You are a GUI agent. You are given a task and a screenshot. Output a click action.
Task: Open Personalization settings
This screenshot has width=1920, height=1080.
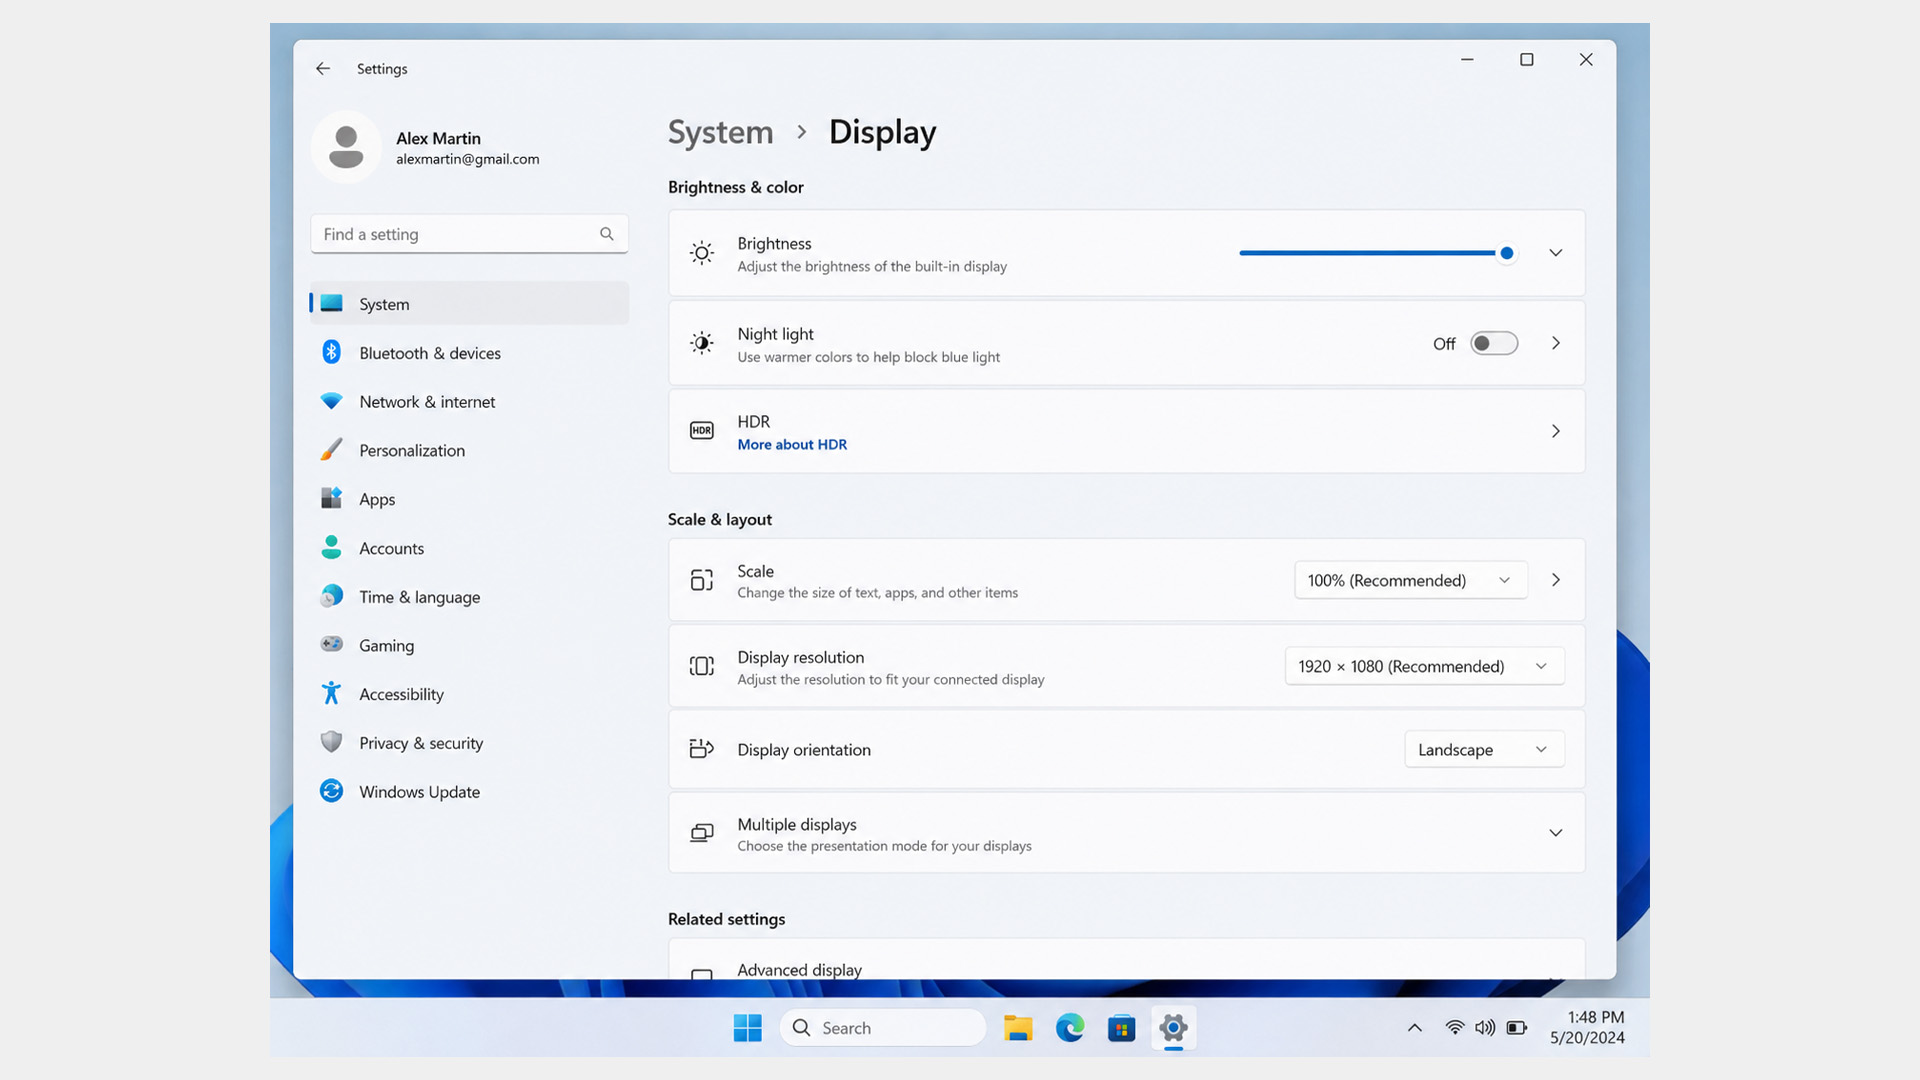click(470, 450)
